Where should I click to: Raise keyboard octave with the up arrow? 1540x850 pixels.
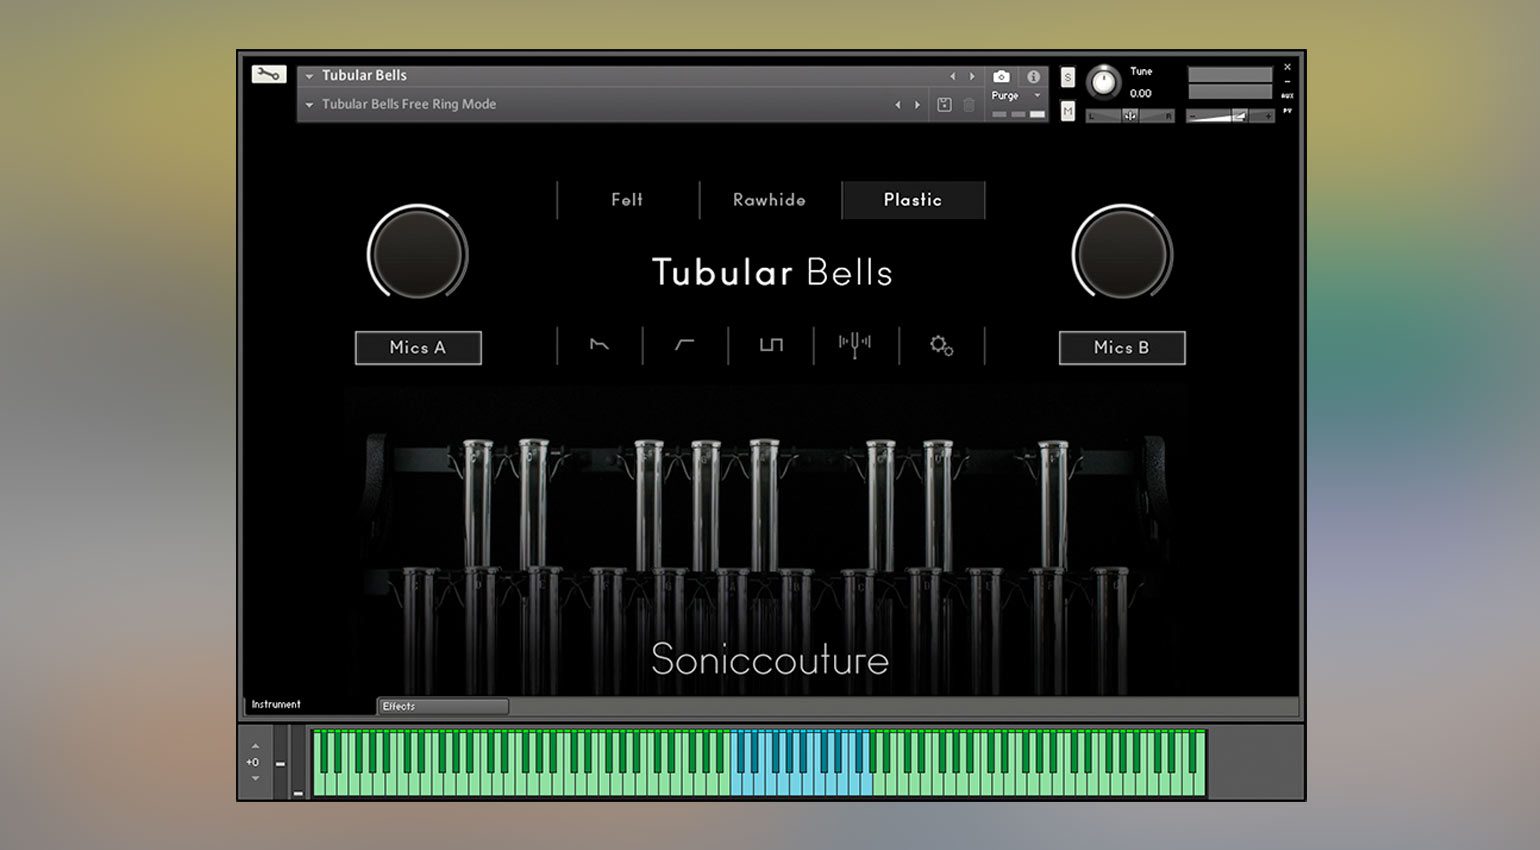pos(255,746)
